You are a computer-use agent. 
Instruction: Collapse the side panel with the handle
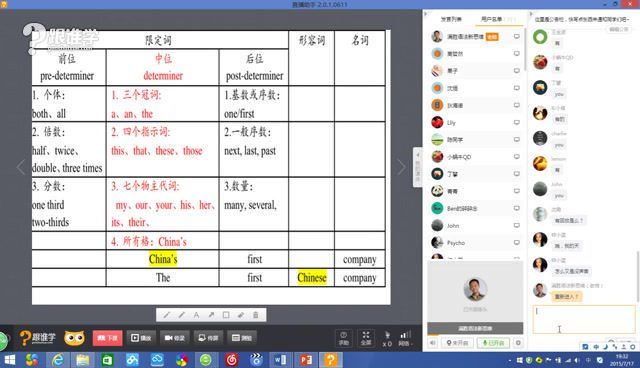tap(418, 167)
